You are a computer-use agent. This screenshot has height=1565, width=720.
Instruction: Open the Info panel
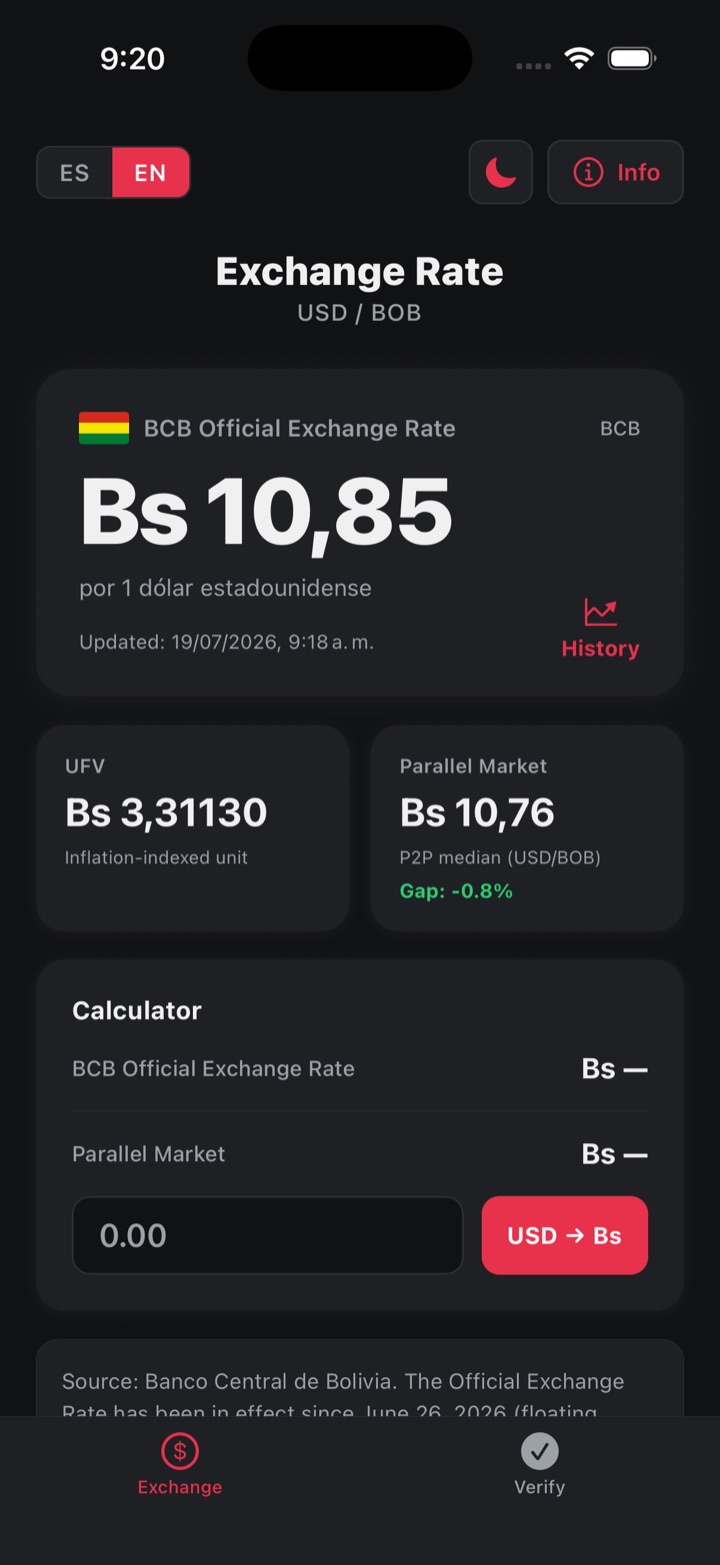(616, 172)
